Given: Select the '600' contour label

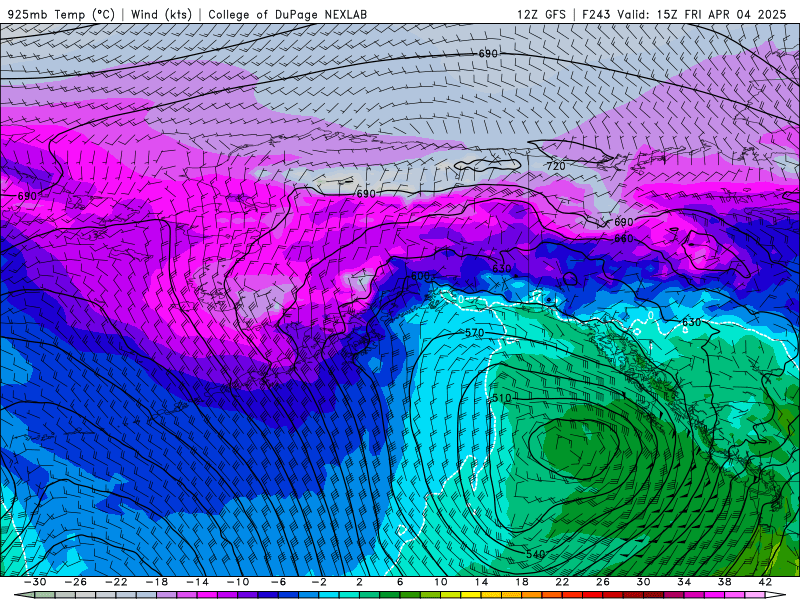Looking at the screenshot, I should [x=420, y=276].
